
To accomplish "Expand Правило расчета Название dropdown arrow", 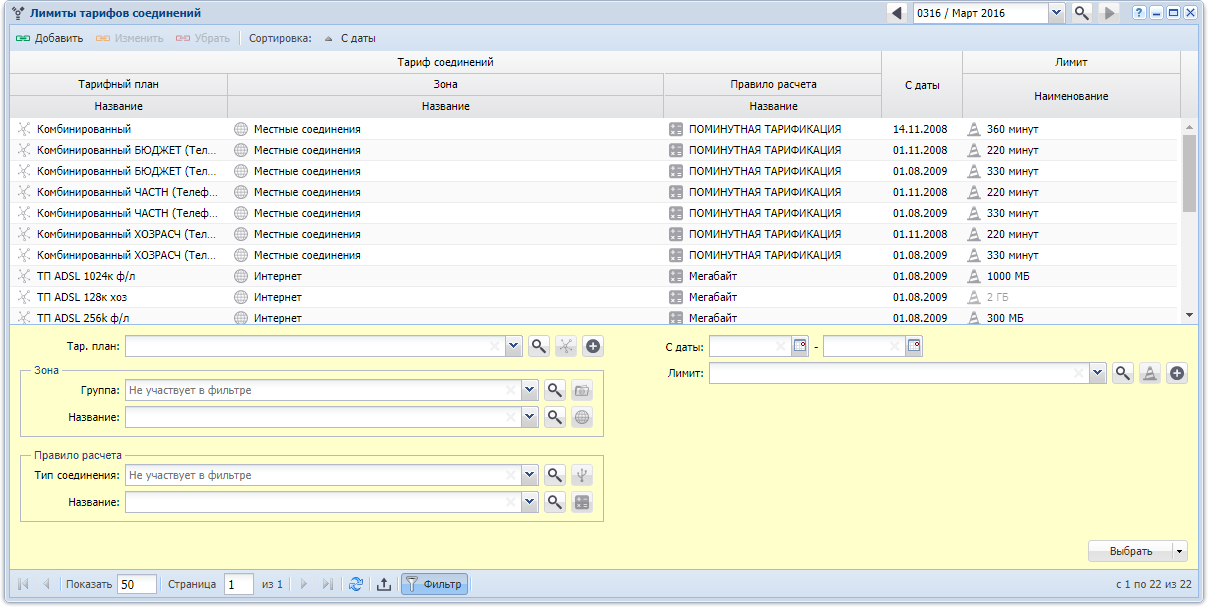I will click(530, 502).
